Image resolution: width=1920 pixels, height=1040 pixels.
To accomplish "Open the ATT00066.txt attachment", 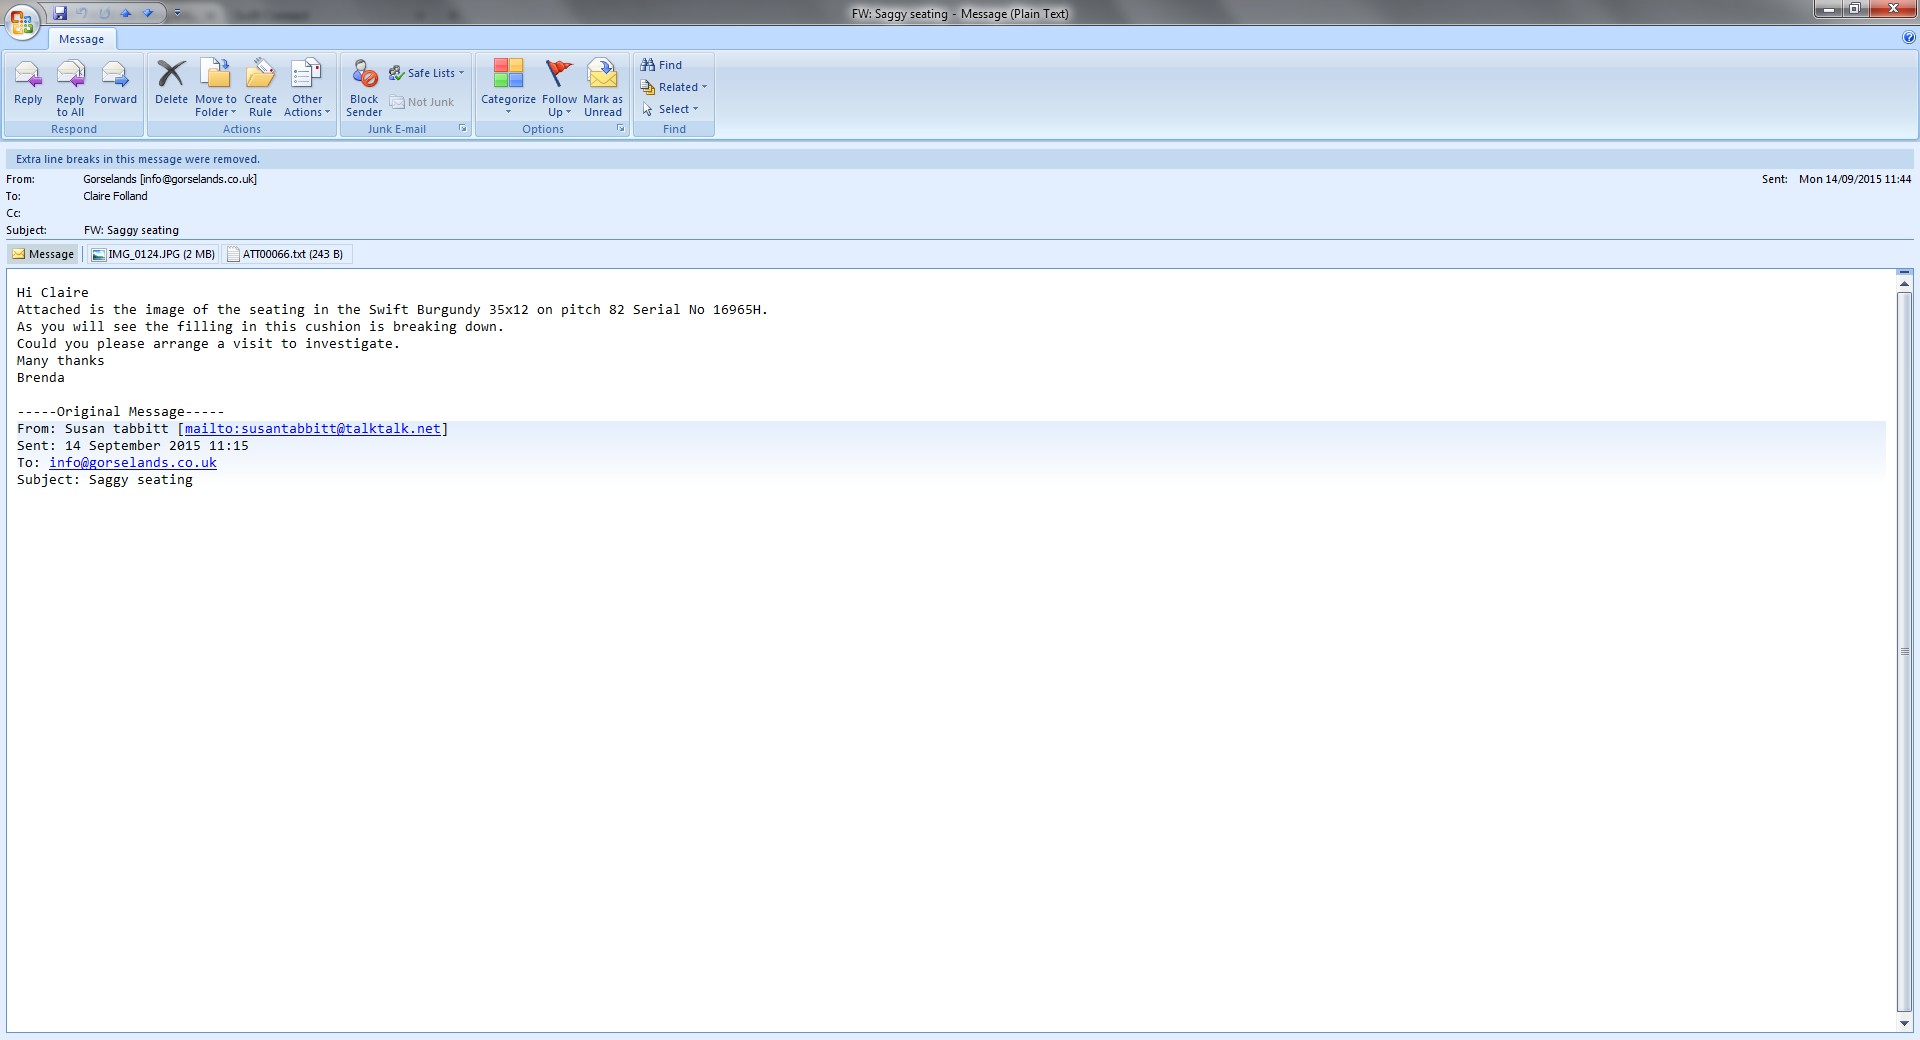I will coord(286,254).
